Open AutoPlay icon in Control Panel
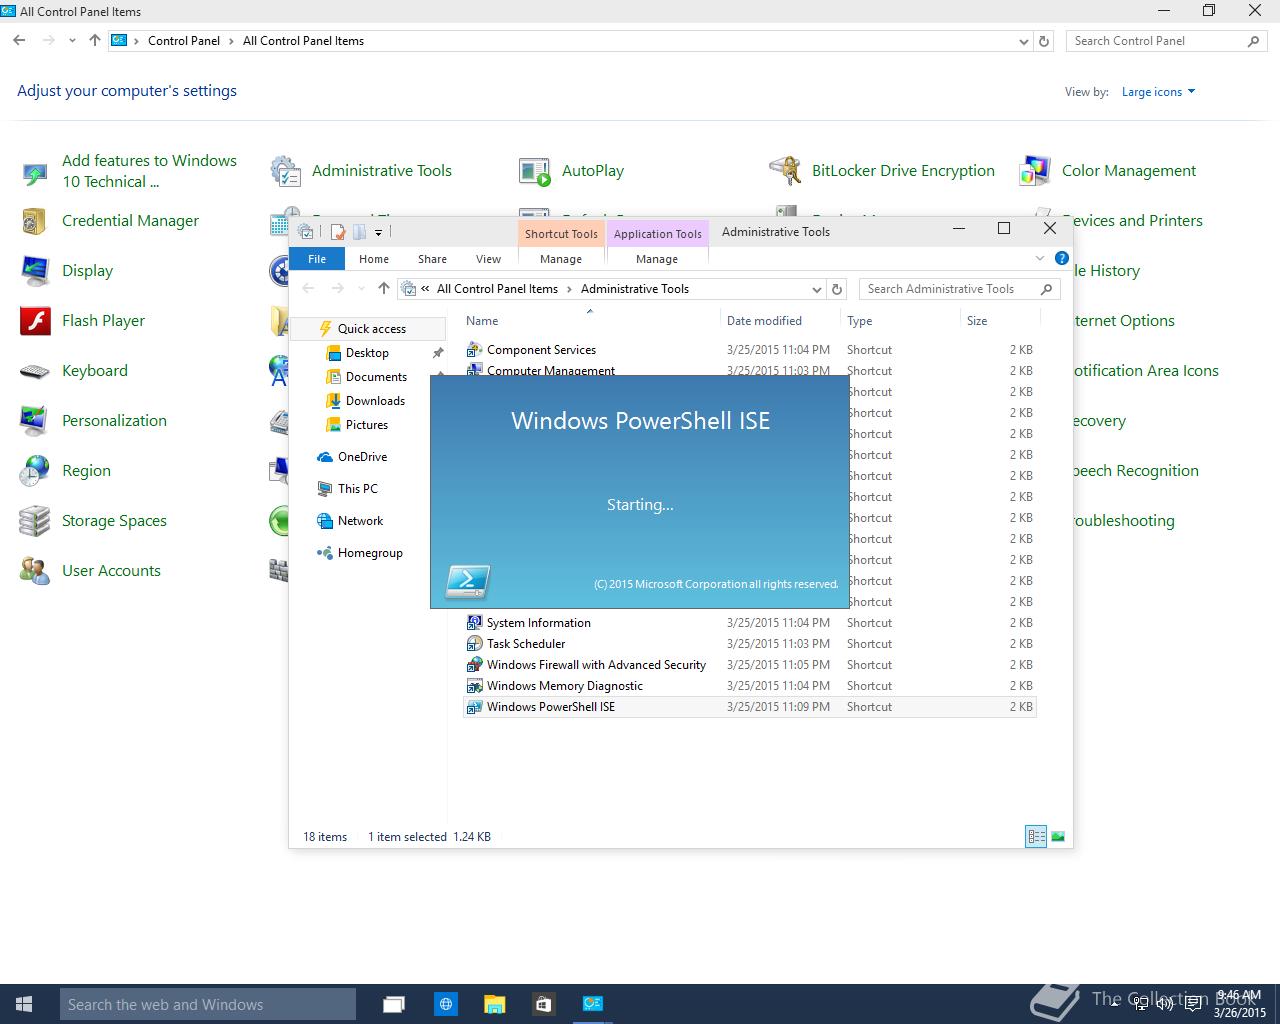The height and width of the screenshot is (1024, 1280). pyautogui.click(x=535, y=171)
